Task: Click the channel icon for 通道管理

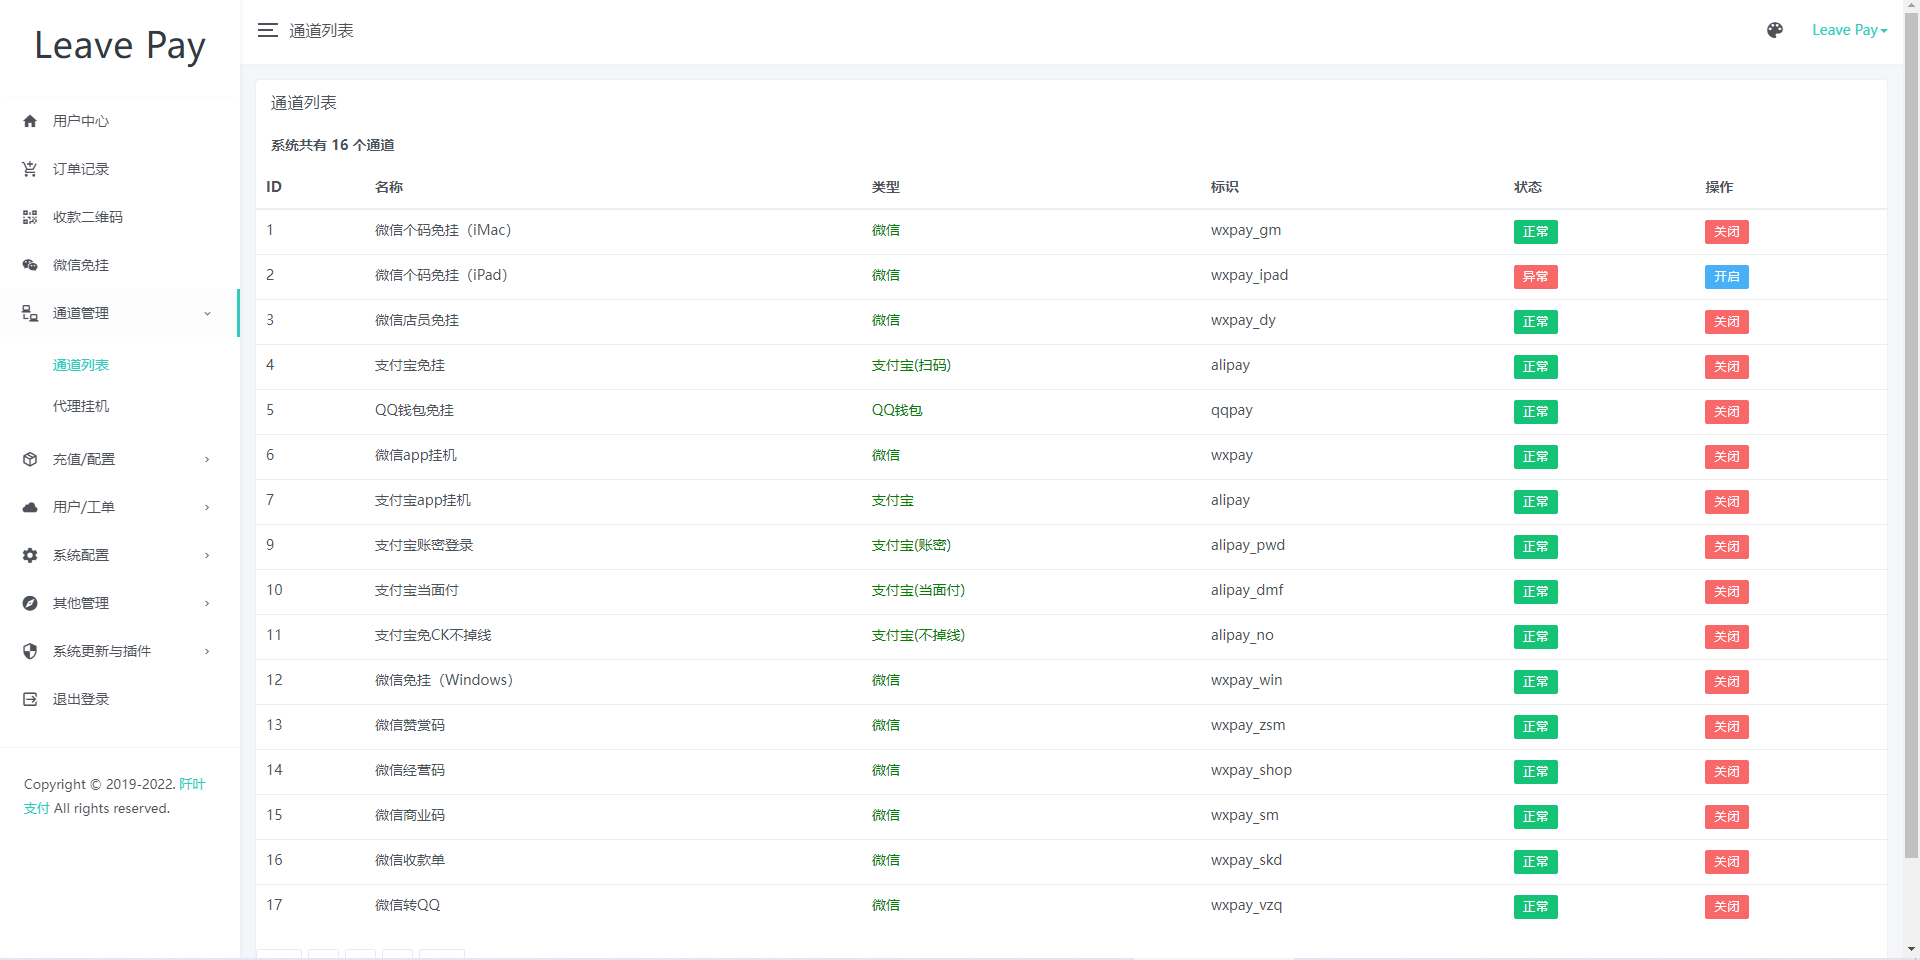Action: (30, 313)
